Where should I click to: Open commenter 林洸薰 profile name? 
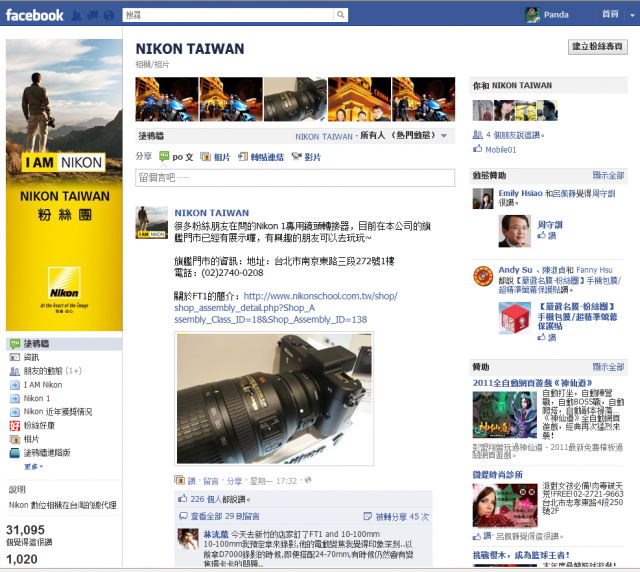click(x=216, y=534)
